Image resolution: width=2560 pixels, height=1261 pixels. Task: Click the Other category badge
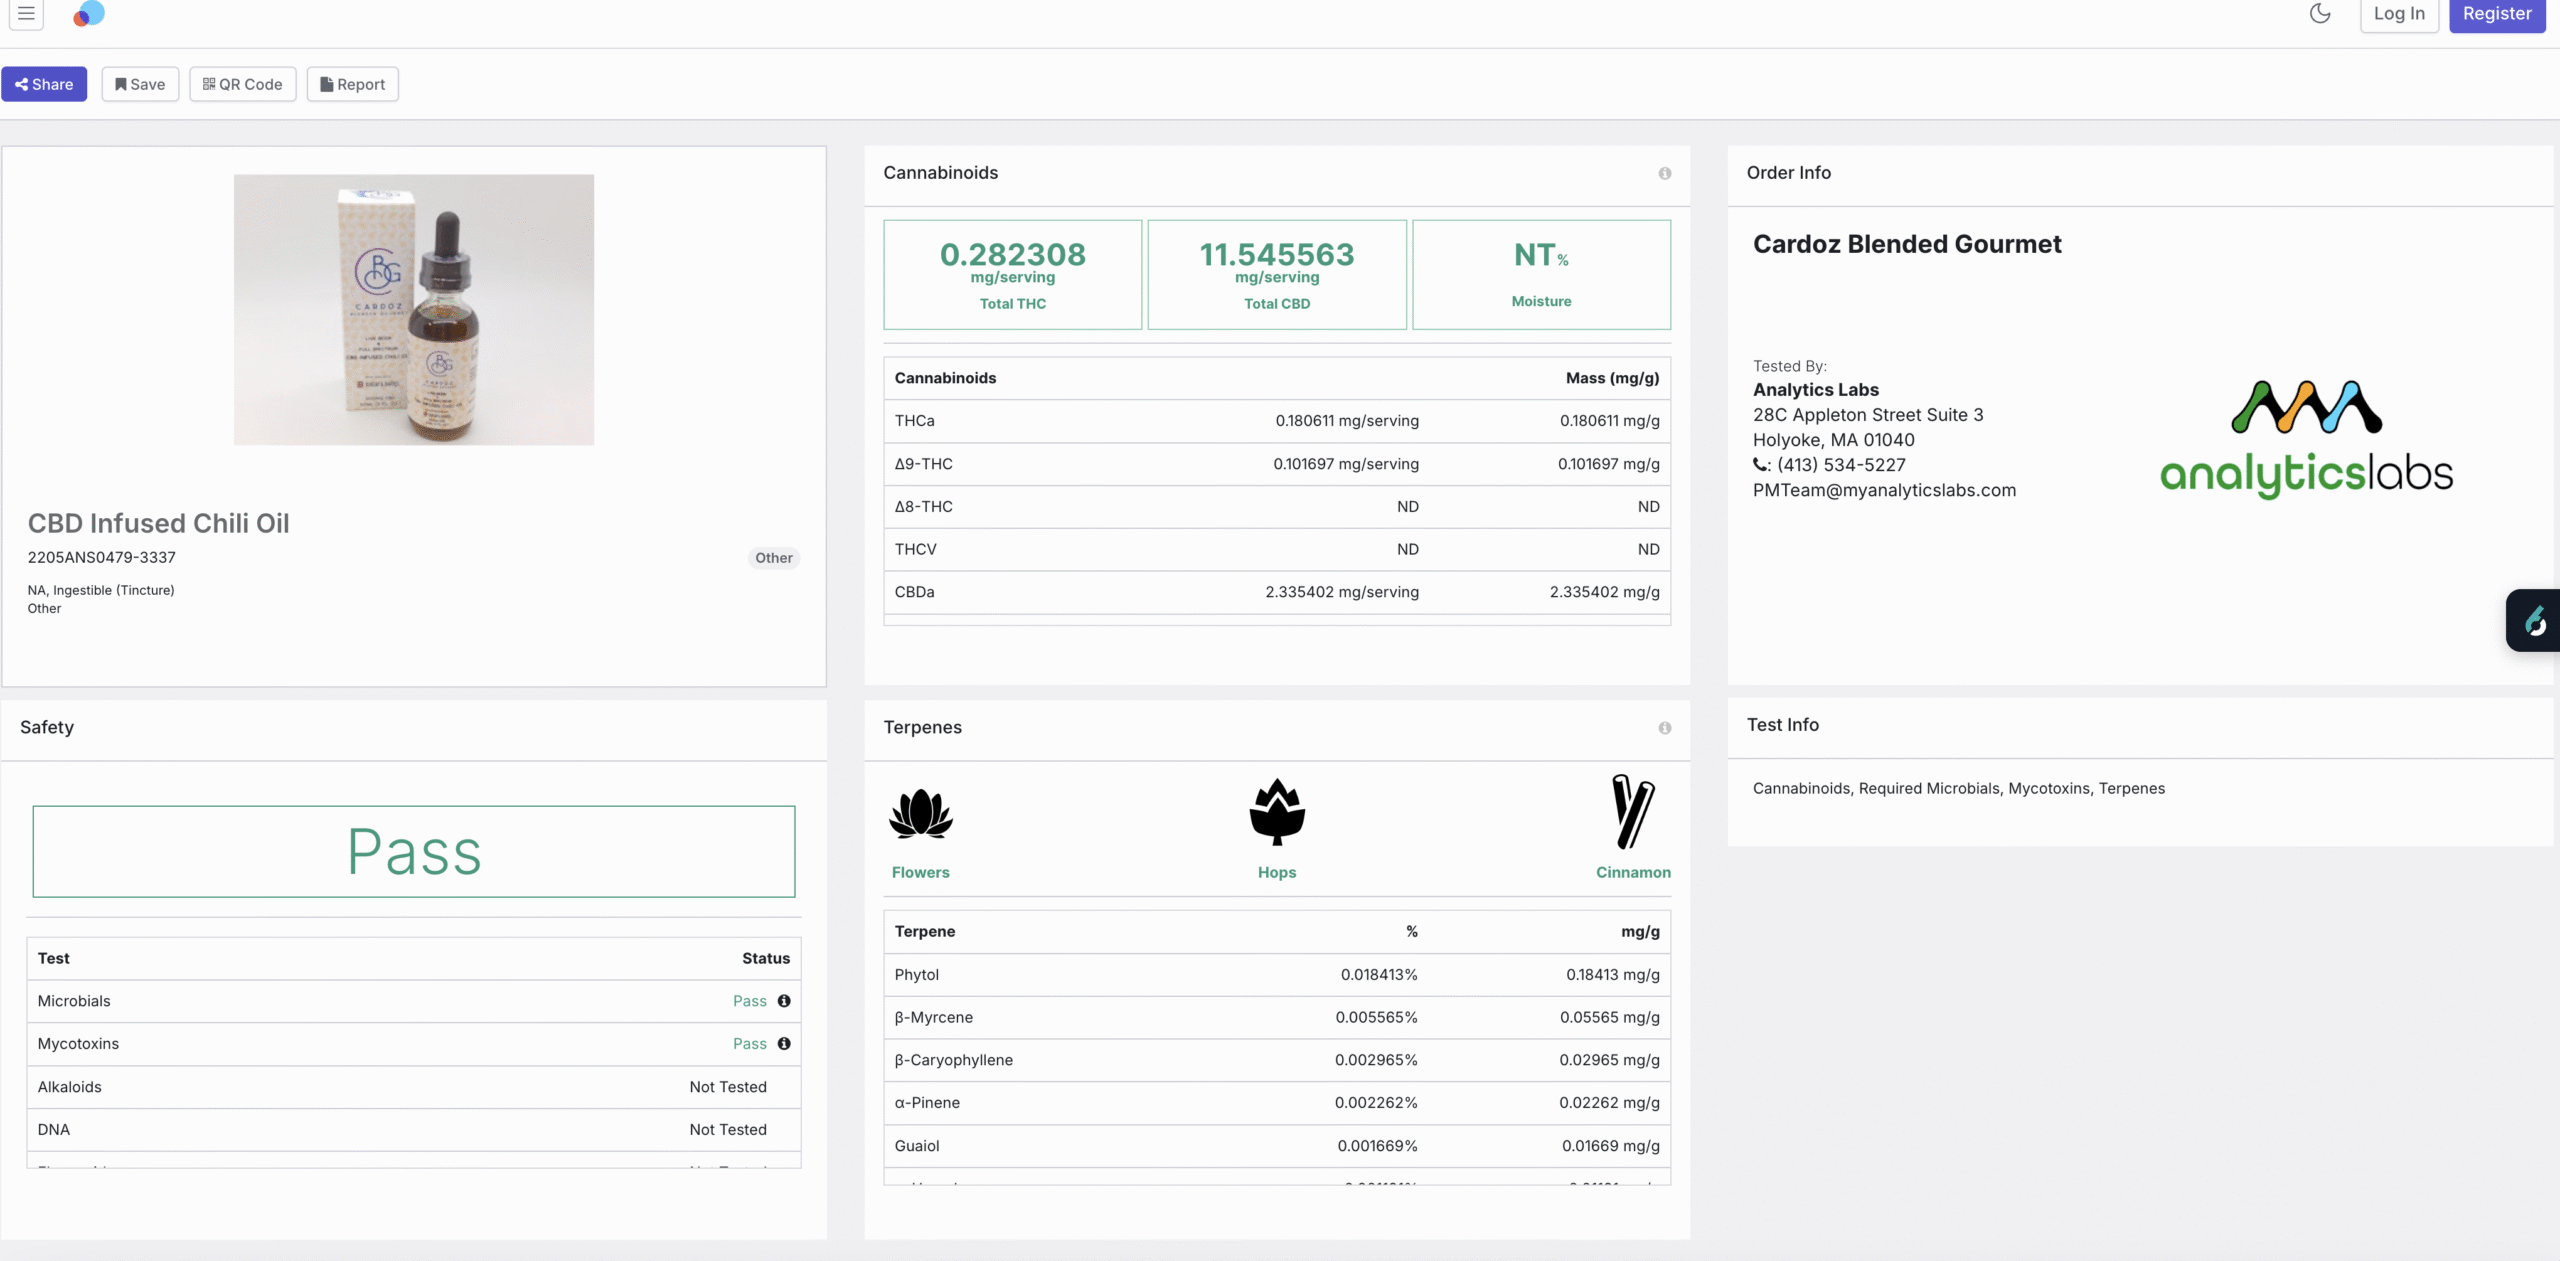(774, 558)
